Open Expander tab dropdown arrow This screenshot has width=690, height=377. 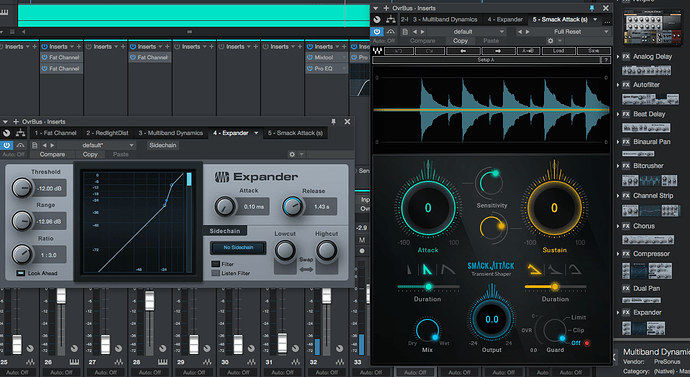256,133
